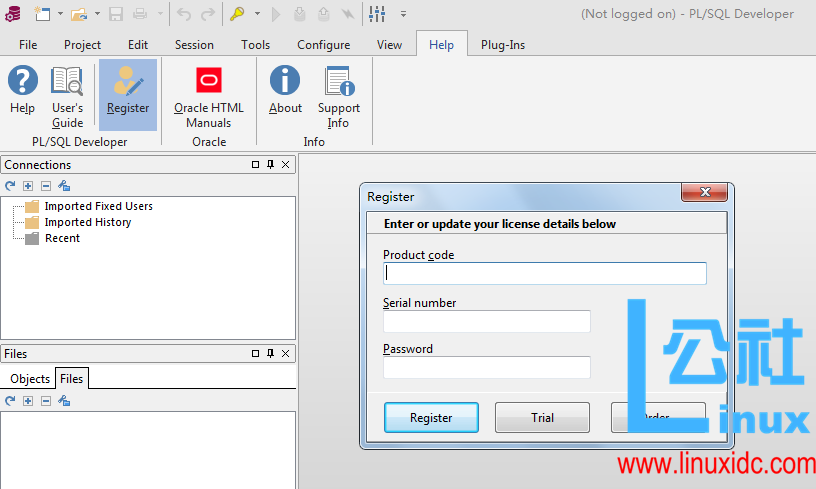Switch to the Objects tab

click(x=30, y=379)
